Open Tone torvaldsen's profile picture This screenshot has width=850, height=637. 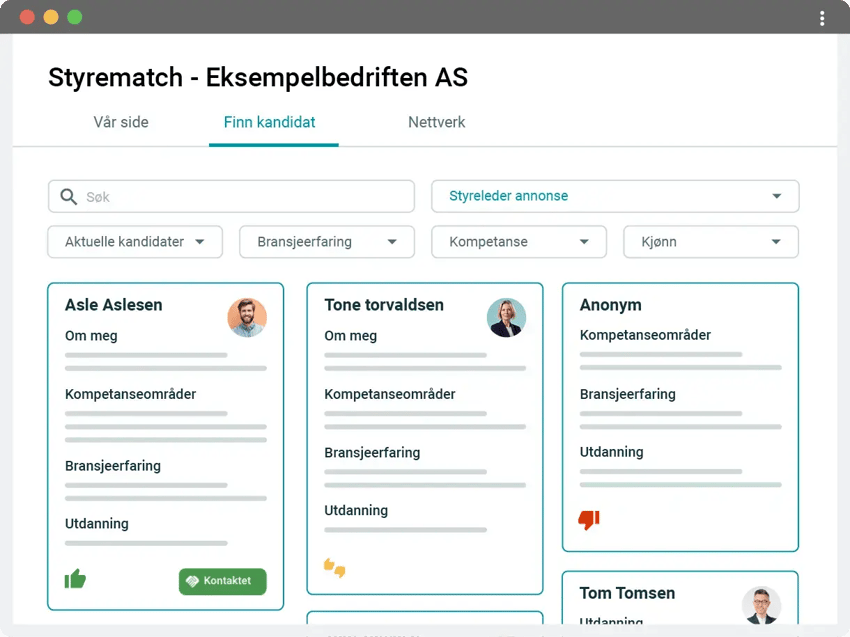(x=506, y=318)
